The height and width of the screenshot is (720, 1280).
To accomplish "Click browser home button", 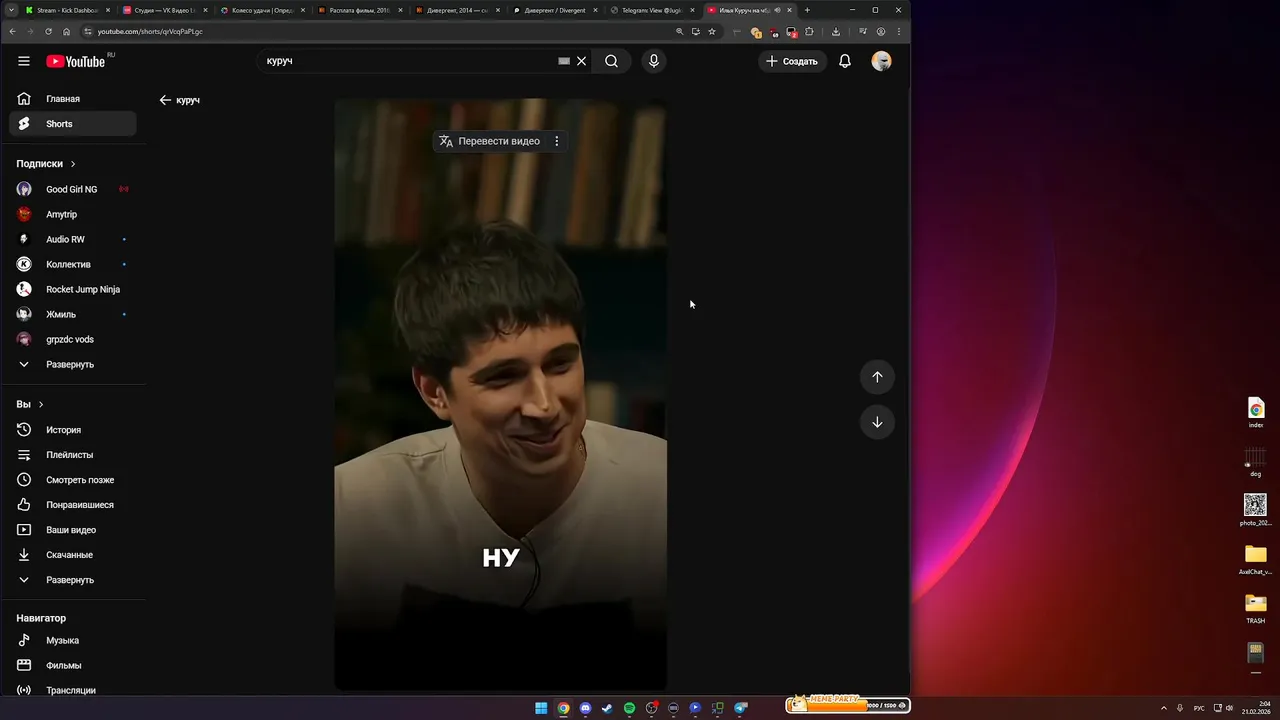I will [x=67, y=31].
